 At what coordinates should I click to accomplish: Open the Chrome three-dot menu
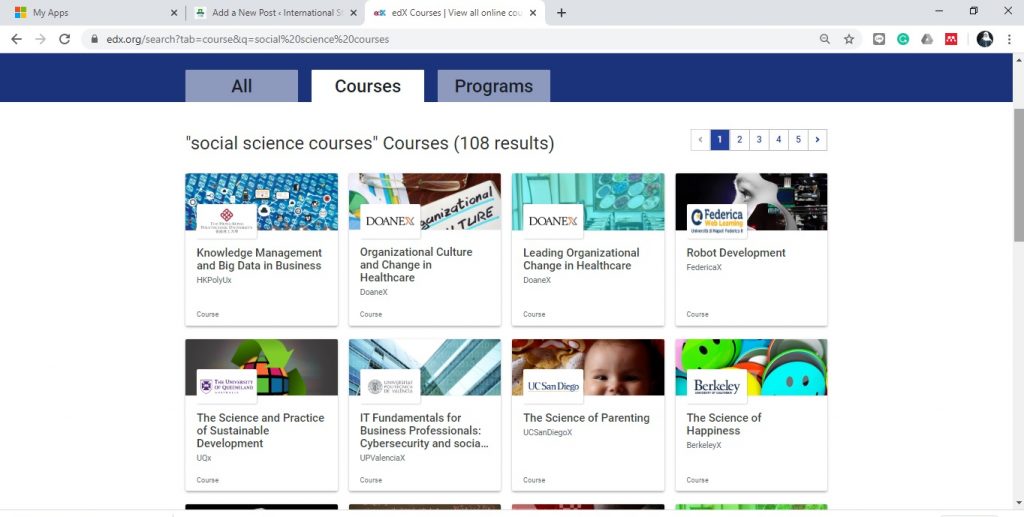click(1009, 39)
